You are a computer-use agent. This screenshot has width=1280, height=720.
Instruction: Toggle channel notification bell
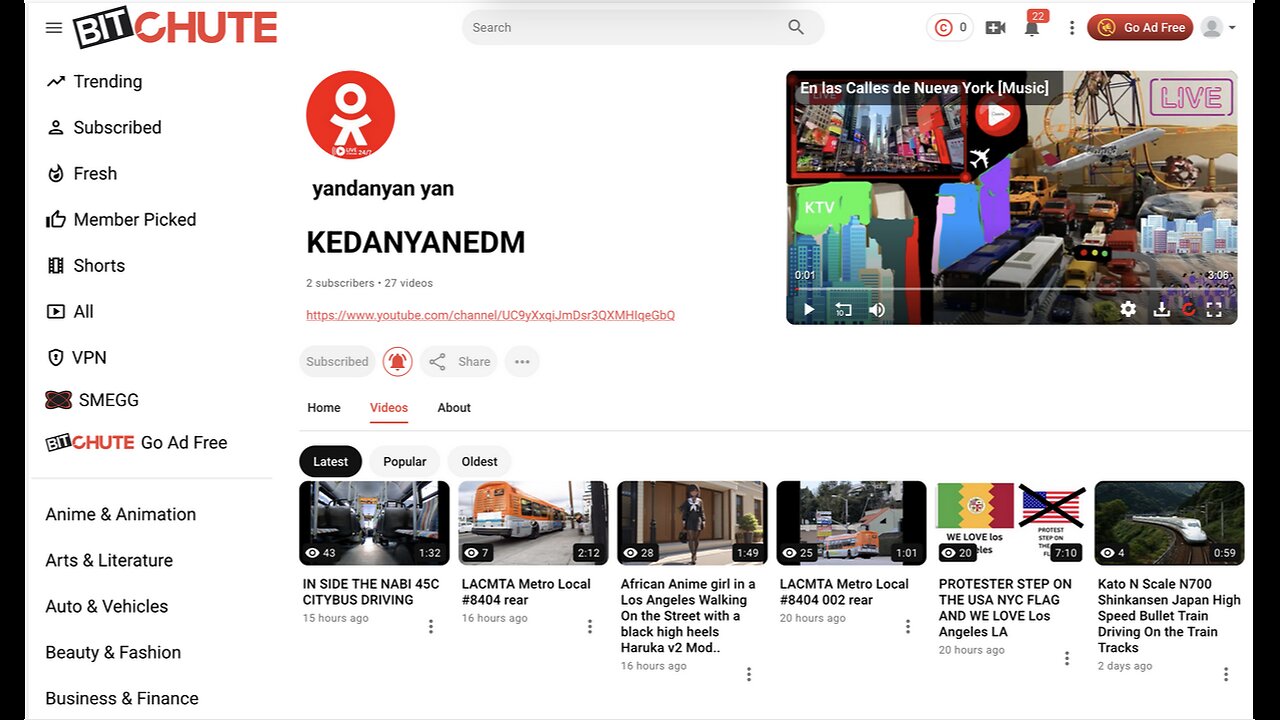[398, 362]
